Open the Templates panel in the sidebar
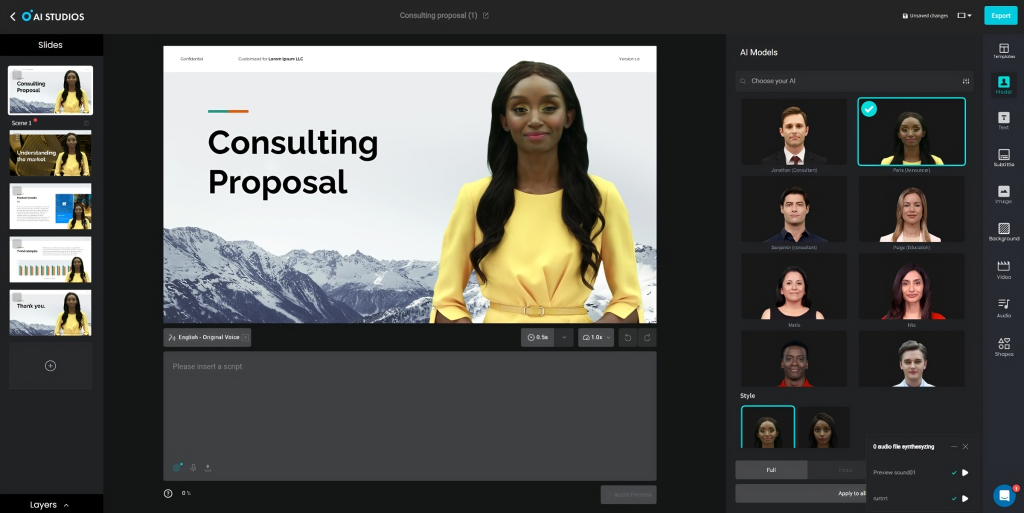 (x=1003, y=51)
